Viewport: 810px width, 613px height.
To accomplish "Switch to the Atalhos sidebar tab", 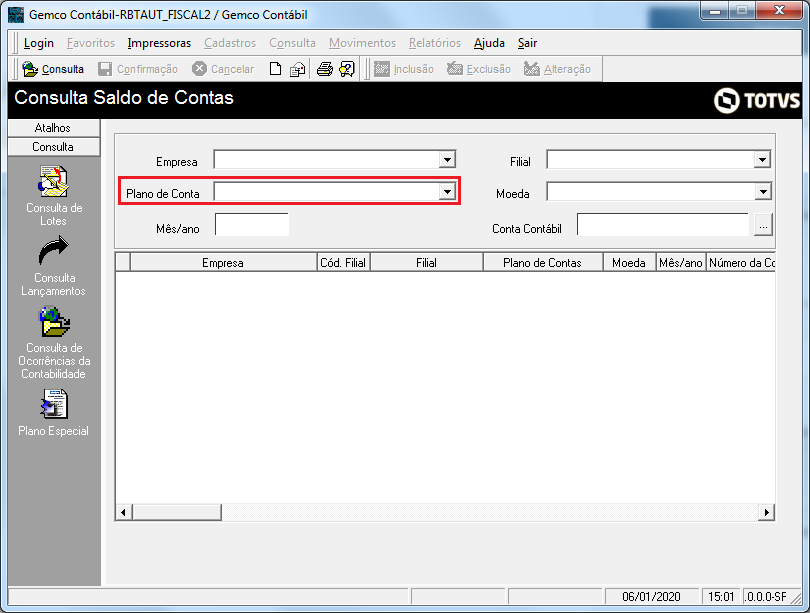I will [x=54, y=128].
